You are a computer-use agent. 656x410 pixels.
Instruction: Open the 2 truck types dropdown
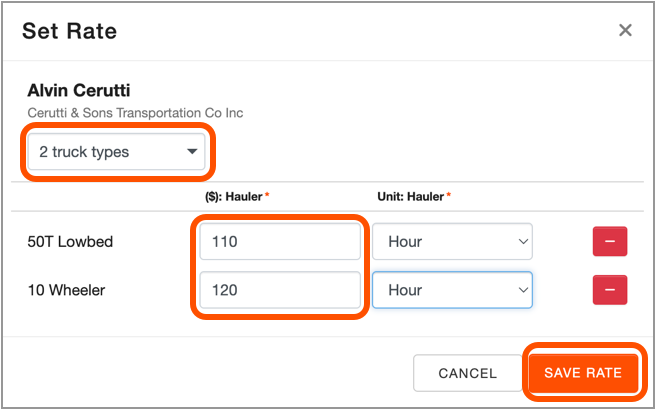(x=116, y=152)
